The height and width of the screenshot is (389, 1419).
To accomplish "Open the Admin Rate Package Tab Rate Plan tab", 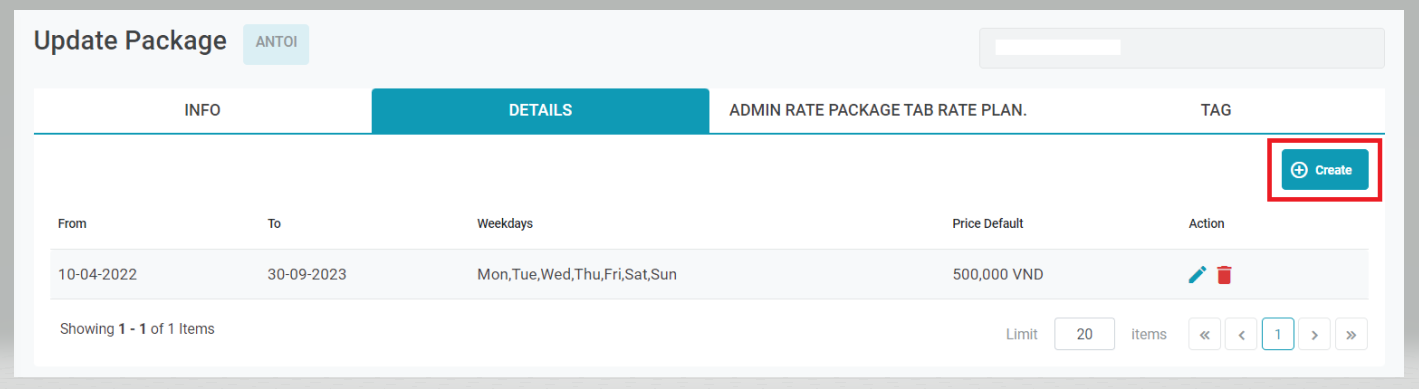I will tap(878, 111).
